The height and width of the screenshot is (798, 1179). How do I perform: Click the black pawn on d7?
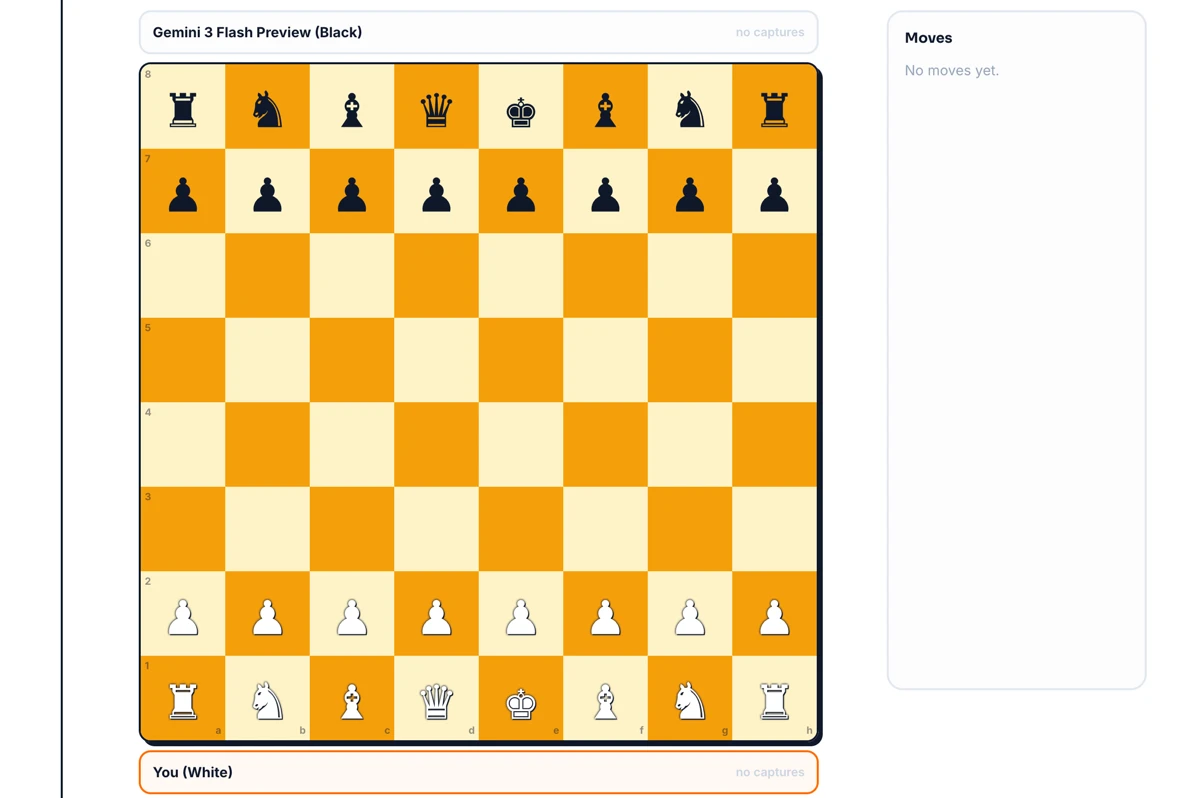pyautogui.click(x=436, y=194)
